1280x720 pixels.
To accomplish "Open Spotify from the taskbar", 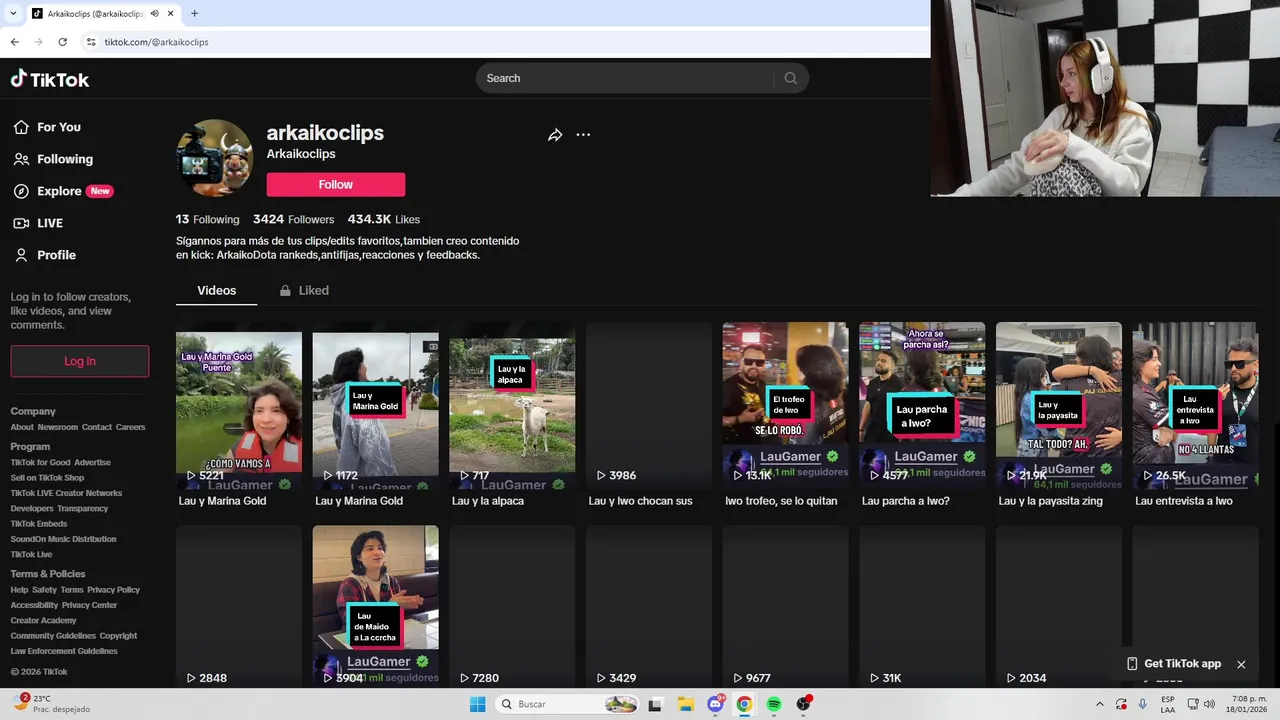I will [x=774, y=704].
